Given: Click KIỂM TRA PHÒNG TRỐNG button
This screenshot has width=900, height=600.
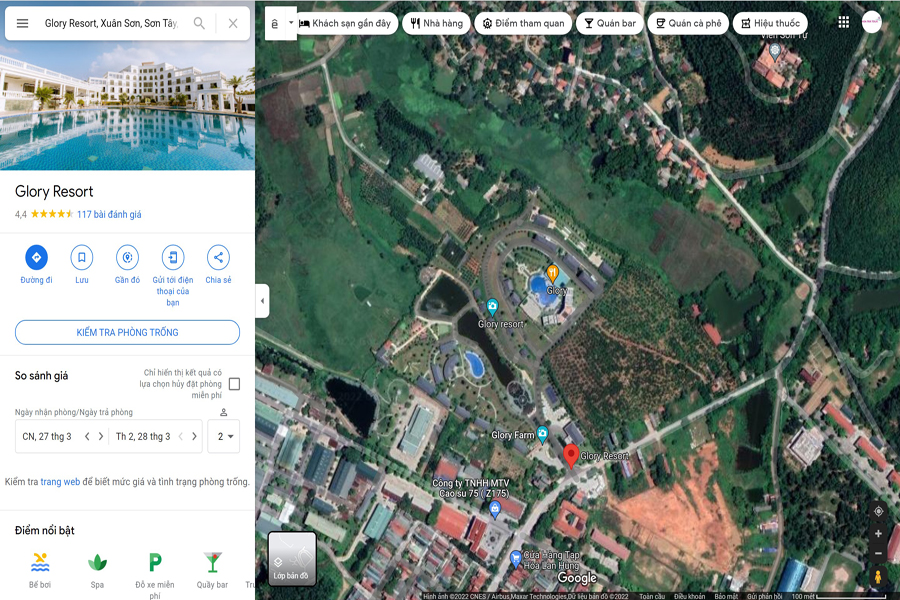Looking at the screenshot, I should pos(127,332).
